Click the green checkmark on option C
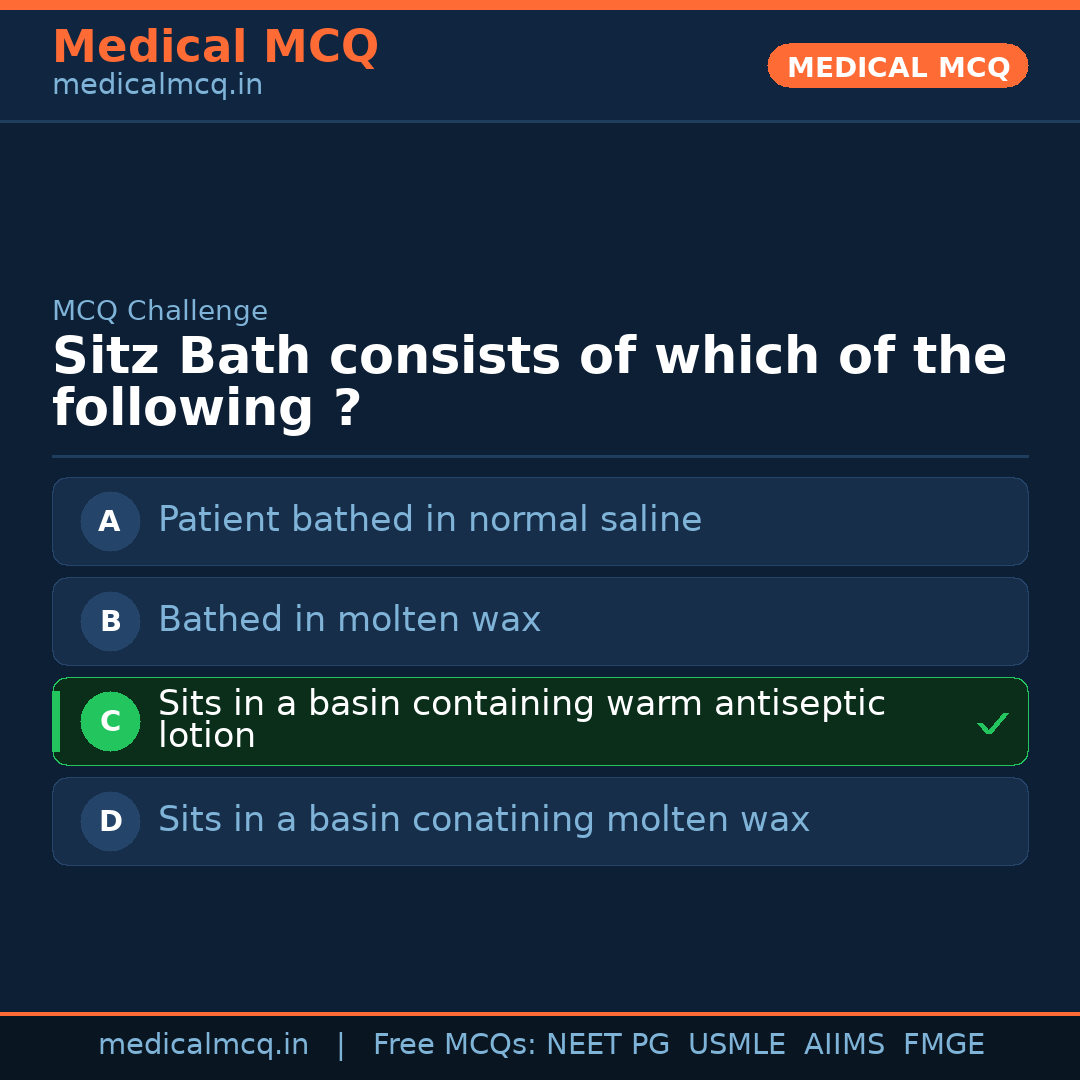1080x1080 pixels. 993,722
